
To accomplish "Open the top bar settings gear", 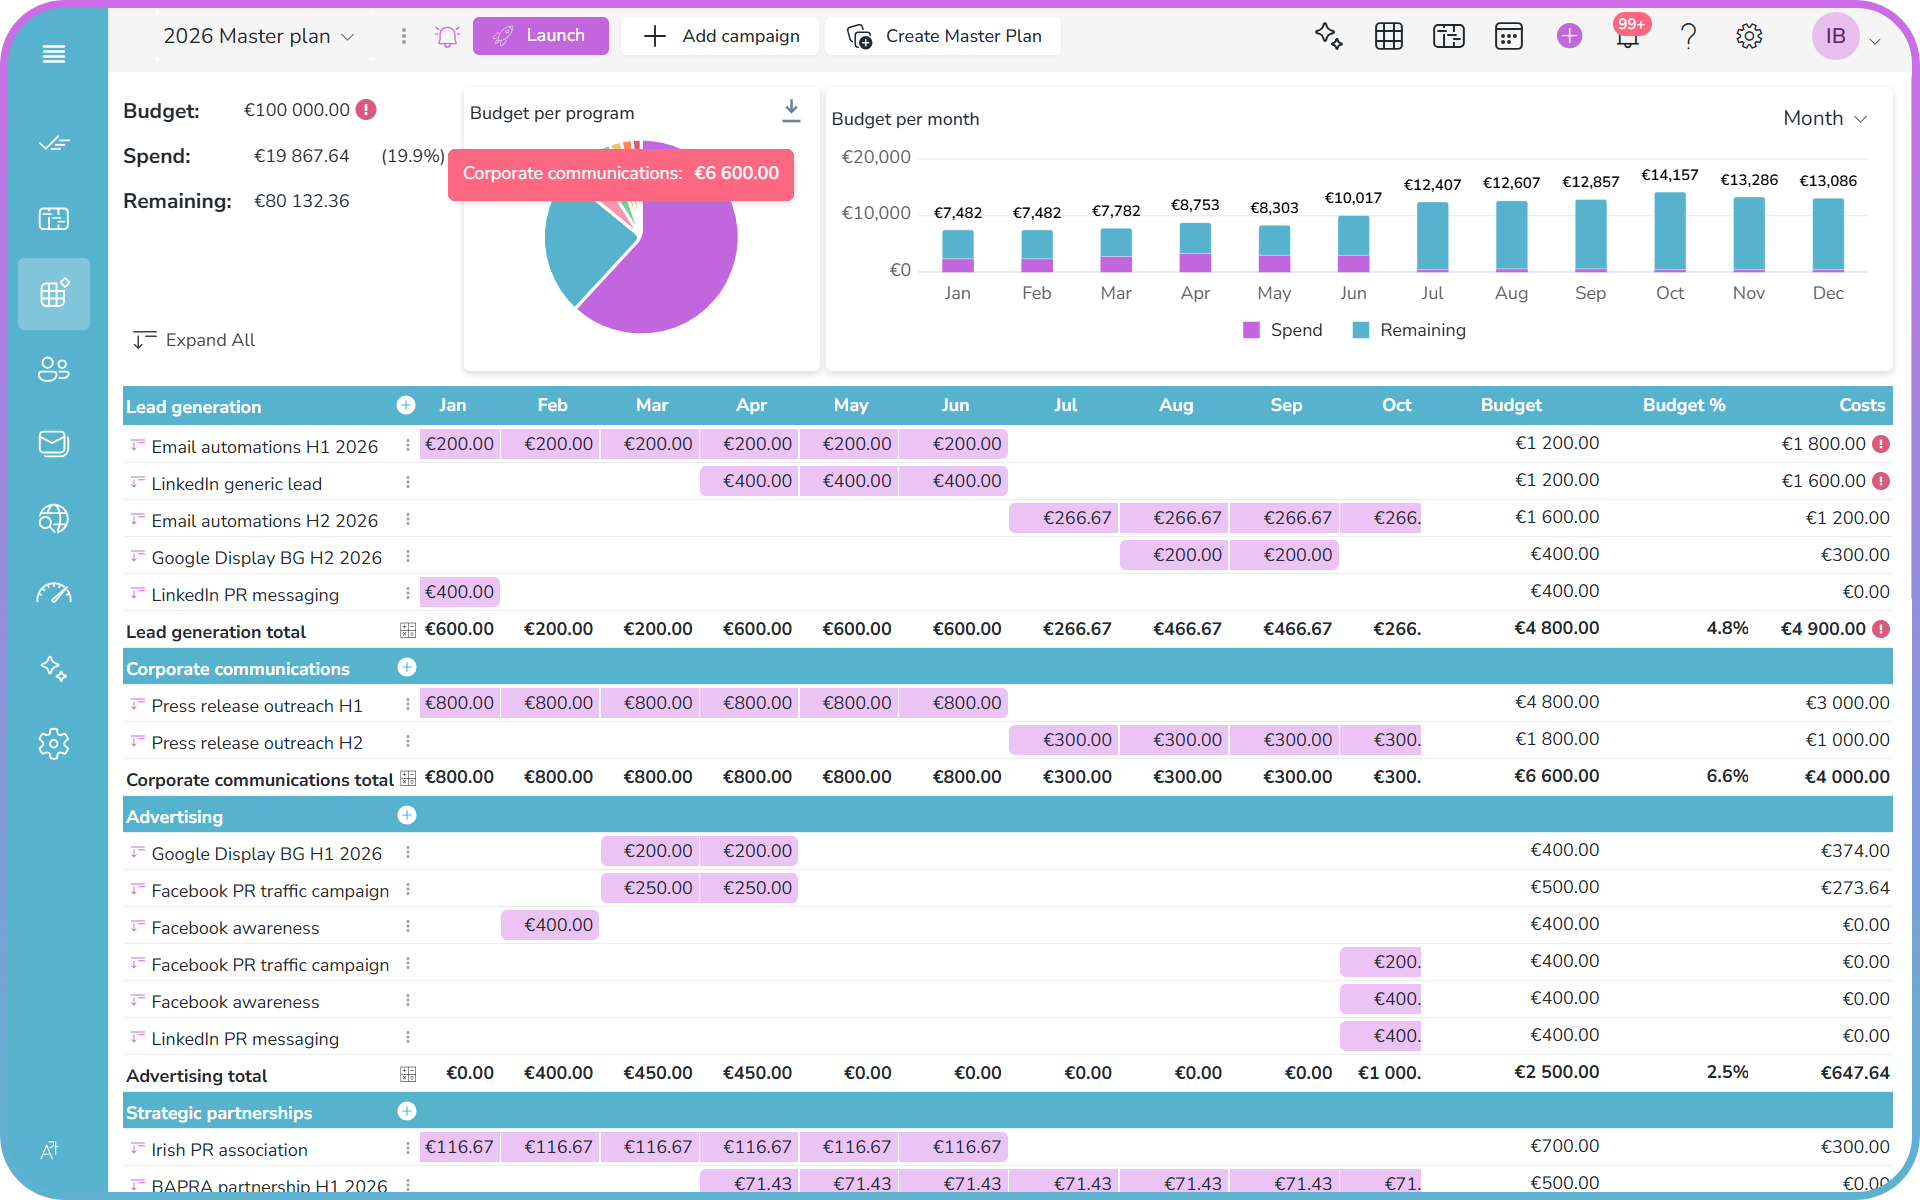I will pyautogui.click(x=1749, y=36).
